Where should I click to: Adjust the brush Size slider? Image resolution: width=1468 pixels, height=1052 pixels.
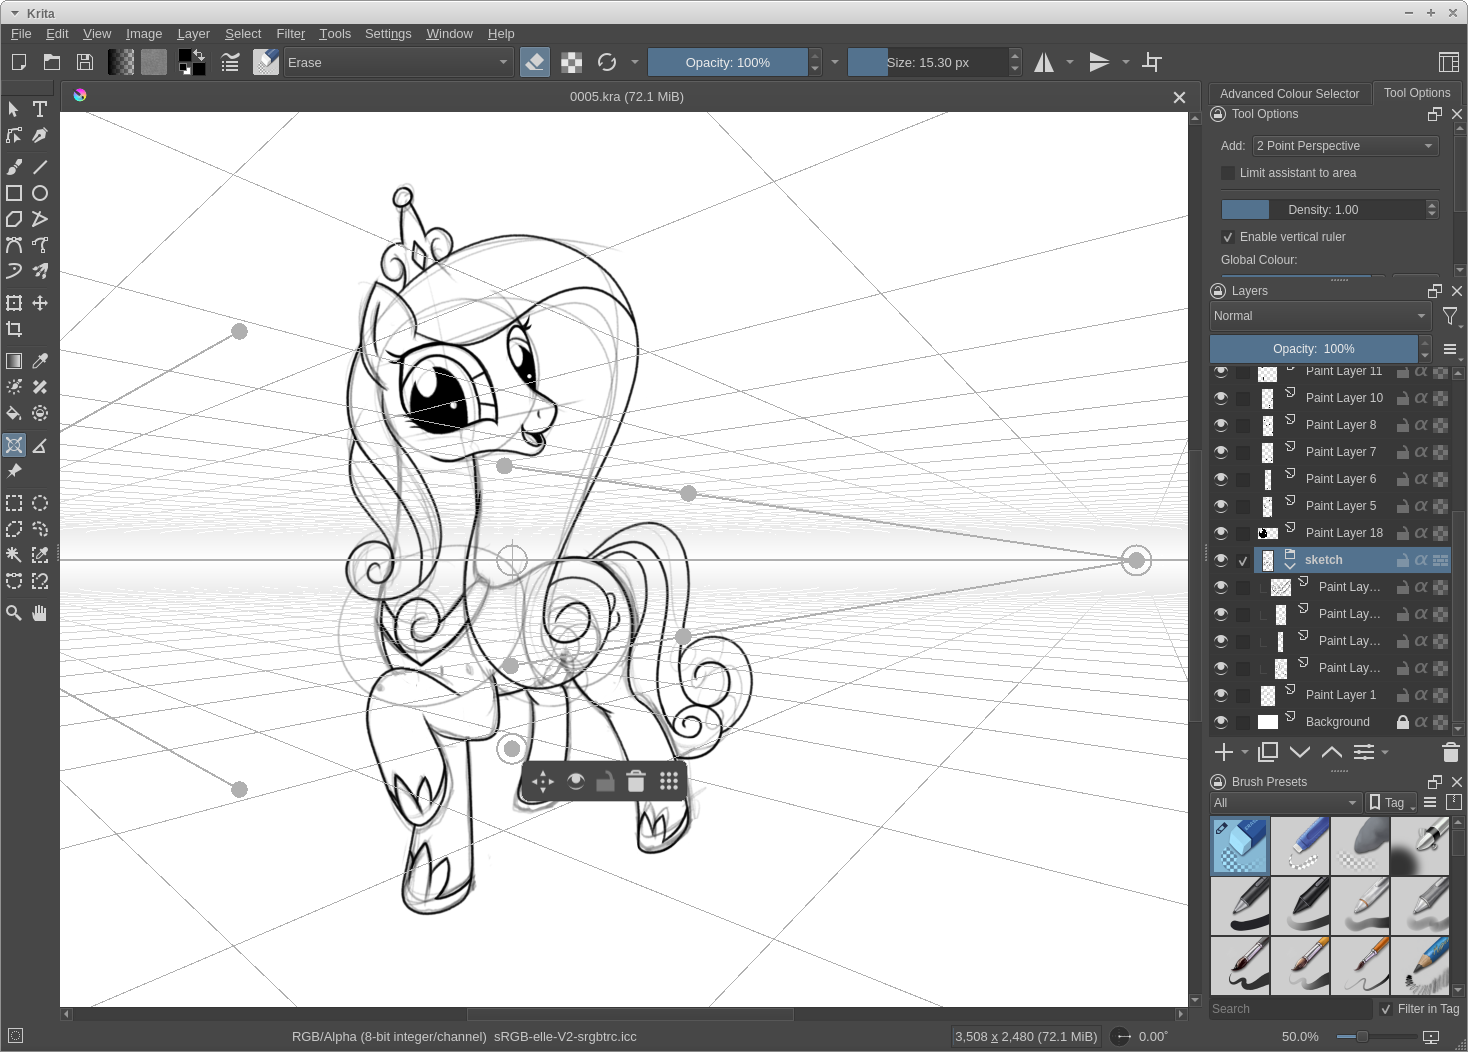pyautogui.click(x=928, y=62)
